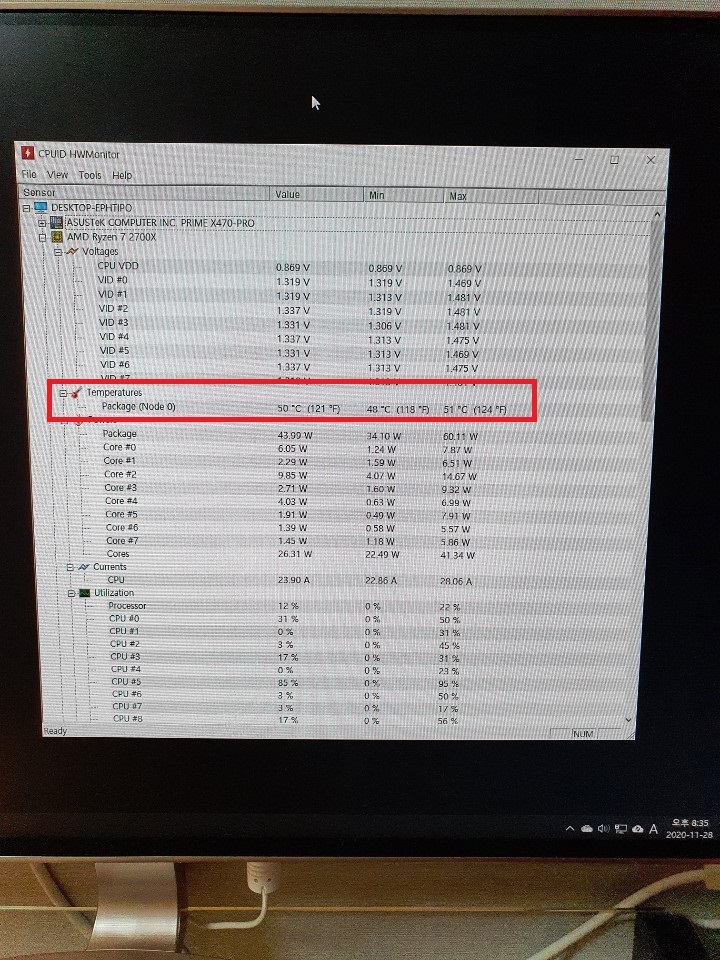Viewport: 720px width, 960px height.
Task: Expand the ASUSTeK COMPUTER INC. node
Action: [42, 223]
